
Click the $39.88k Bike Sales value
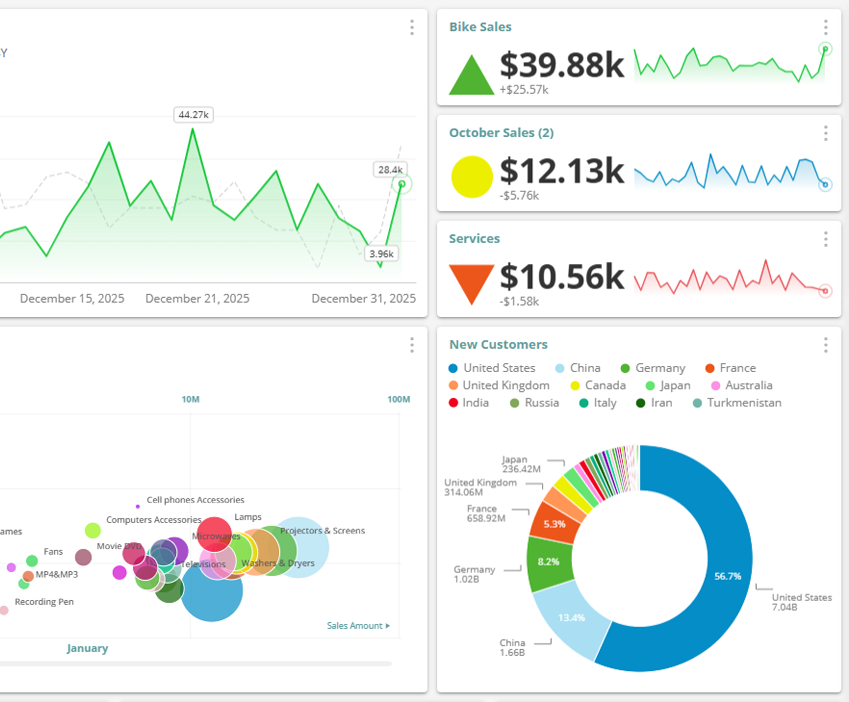(x=561, y=65)
